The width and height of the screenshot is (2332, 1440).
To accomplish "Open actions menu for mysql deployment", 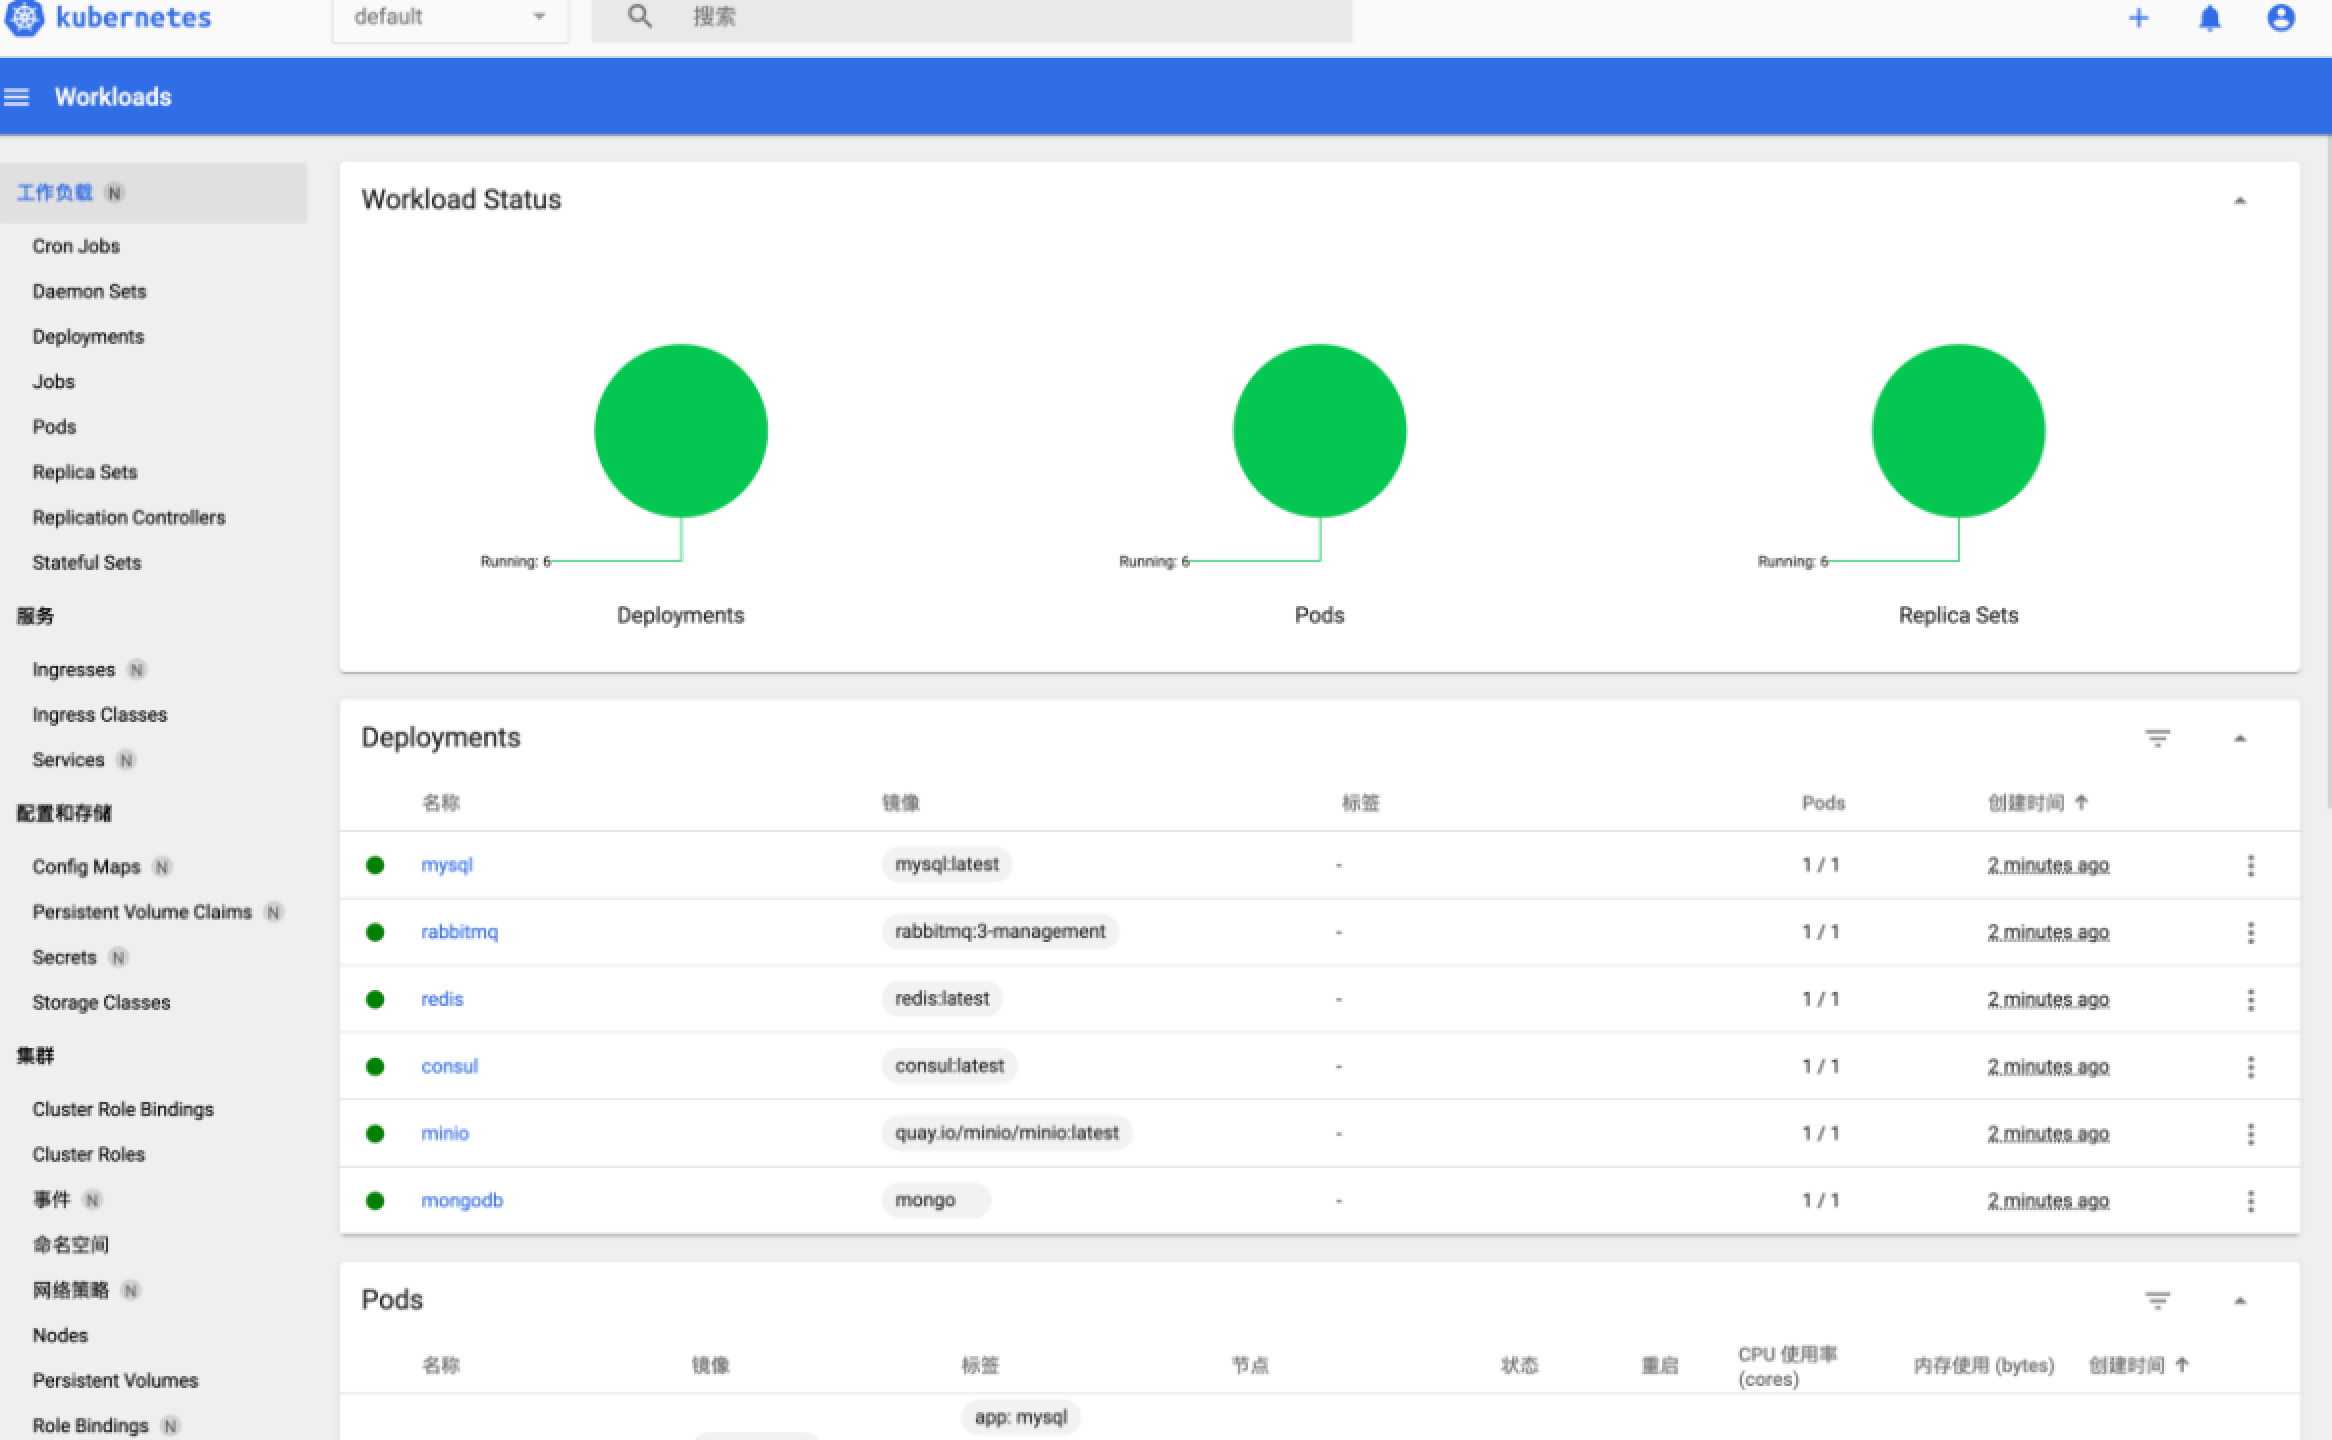I will tap(2250, 865).
